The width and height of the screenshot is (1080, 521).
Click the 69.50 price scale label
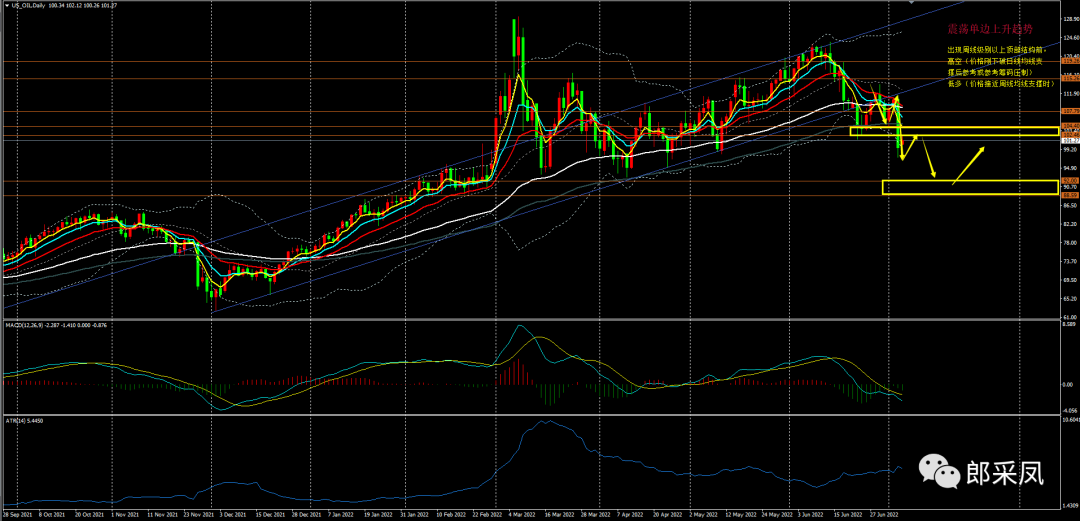tap(1070, 280)
